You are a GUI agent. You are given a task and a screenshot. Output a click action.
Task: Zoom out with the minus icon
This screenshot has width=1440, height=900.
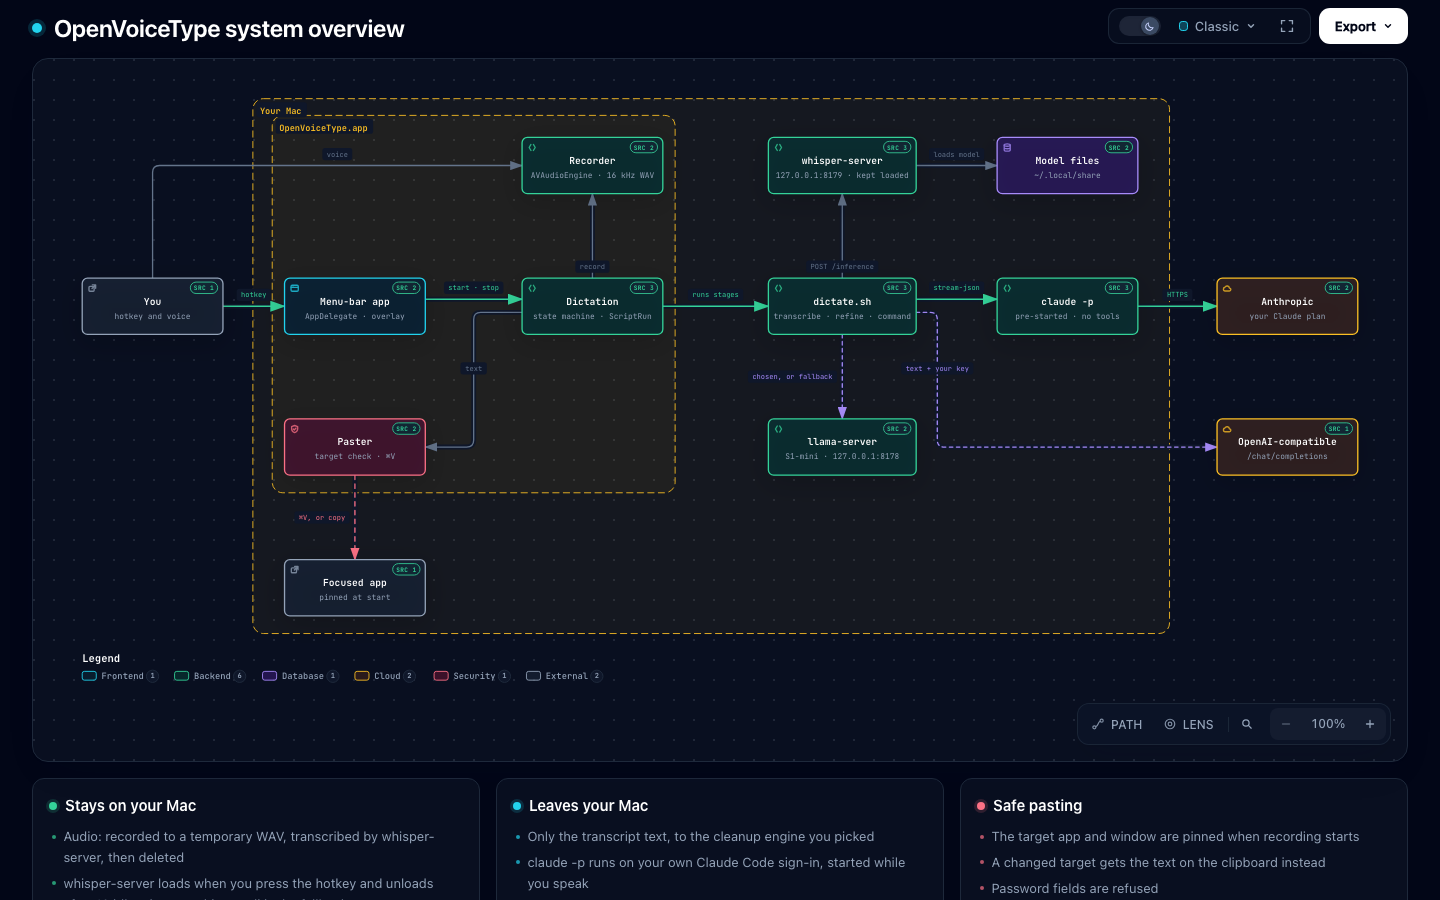tap(1286, 724)
